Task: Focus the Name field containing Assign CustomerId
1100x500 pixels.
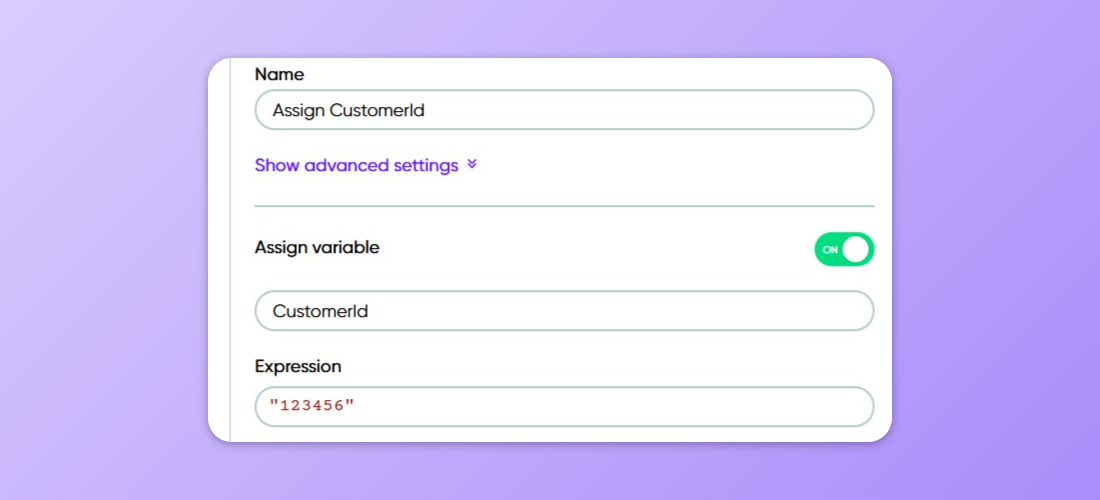Action: (564, 110)
